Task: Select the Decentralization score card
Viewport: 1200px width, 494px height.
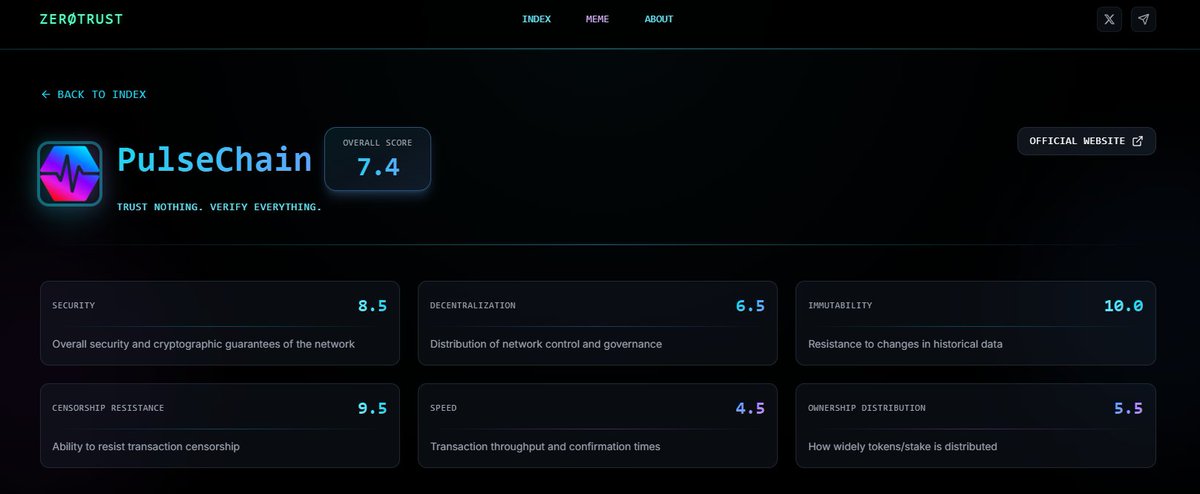Action: click(x=597, y=323)
